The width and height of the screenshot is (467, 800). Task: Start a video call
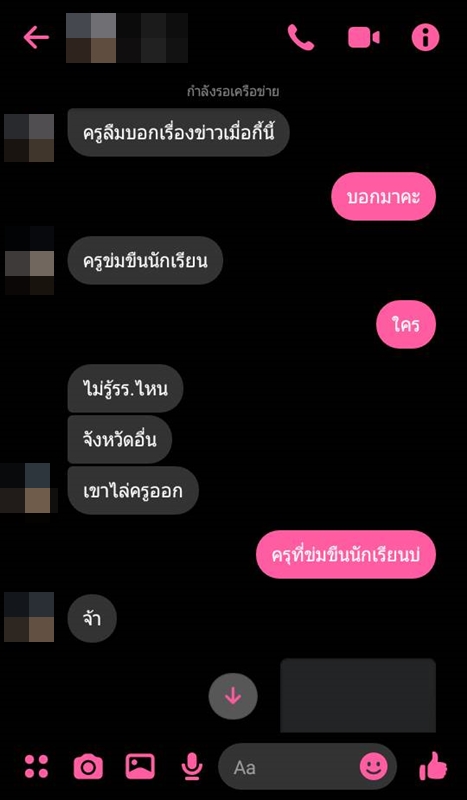(x=363, y=37)
